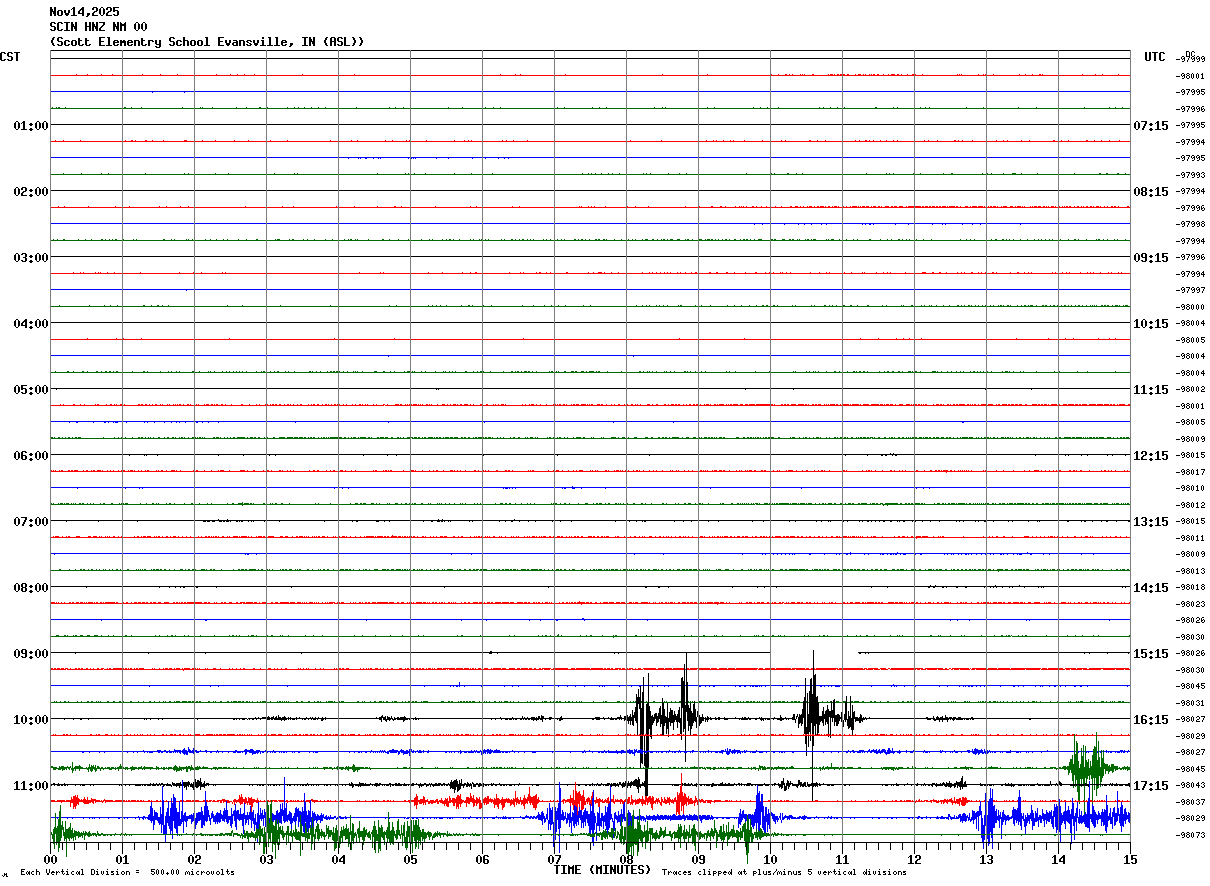Select the station code SCIN HNZ NM 00
1210x886 pixels.
coord(98,27)
